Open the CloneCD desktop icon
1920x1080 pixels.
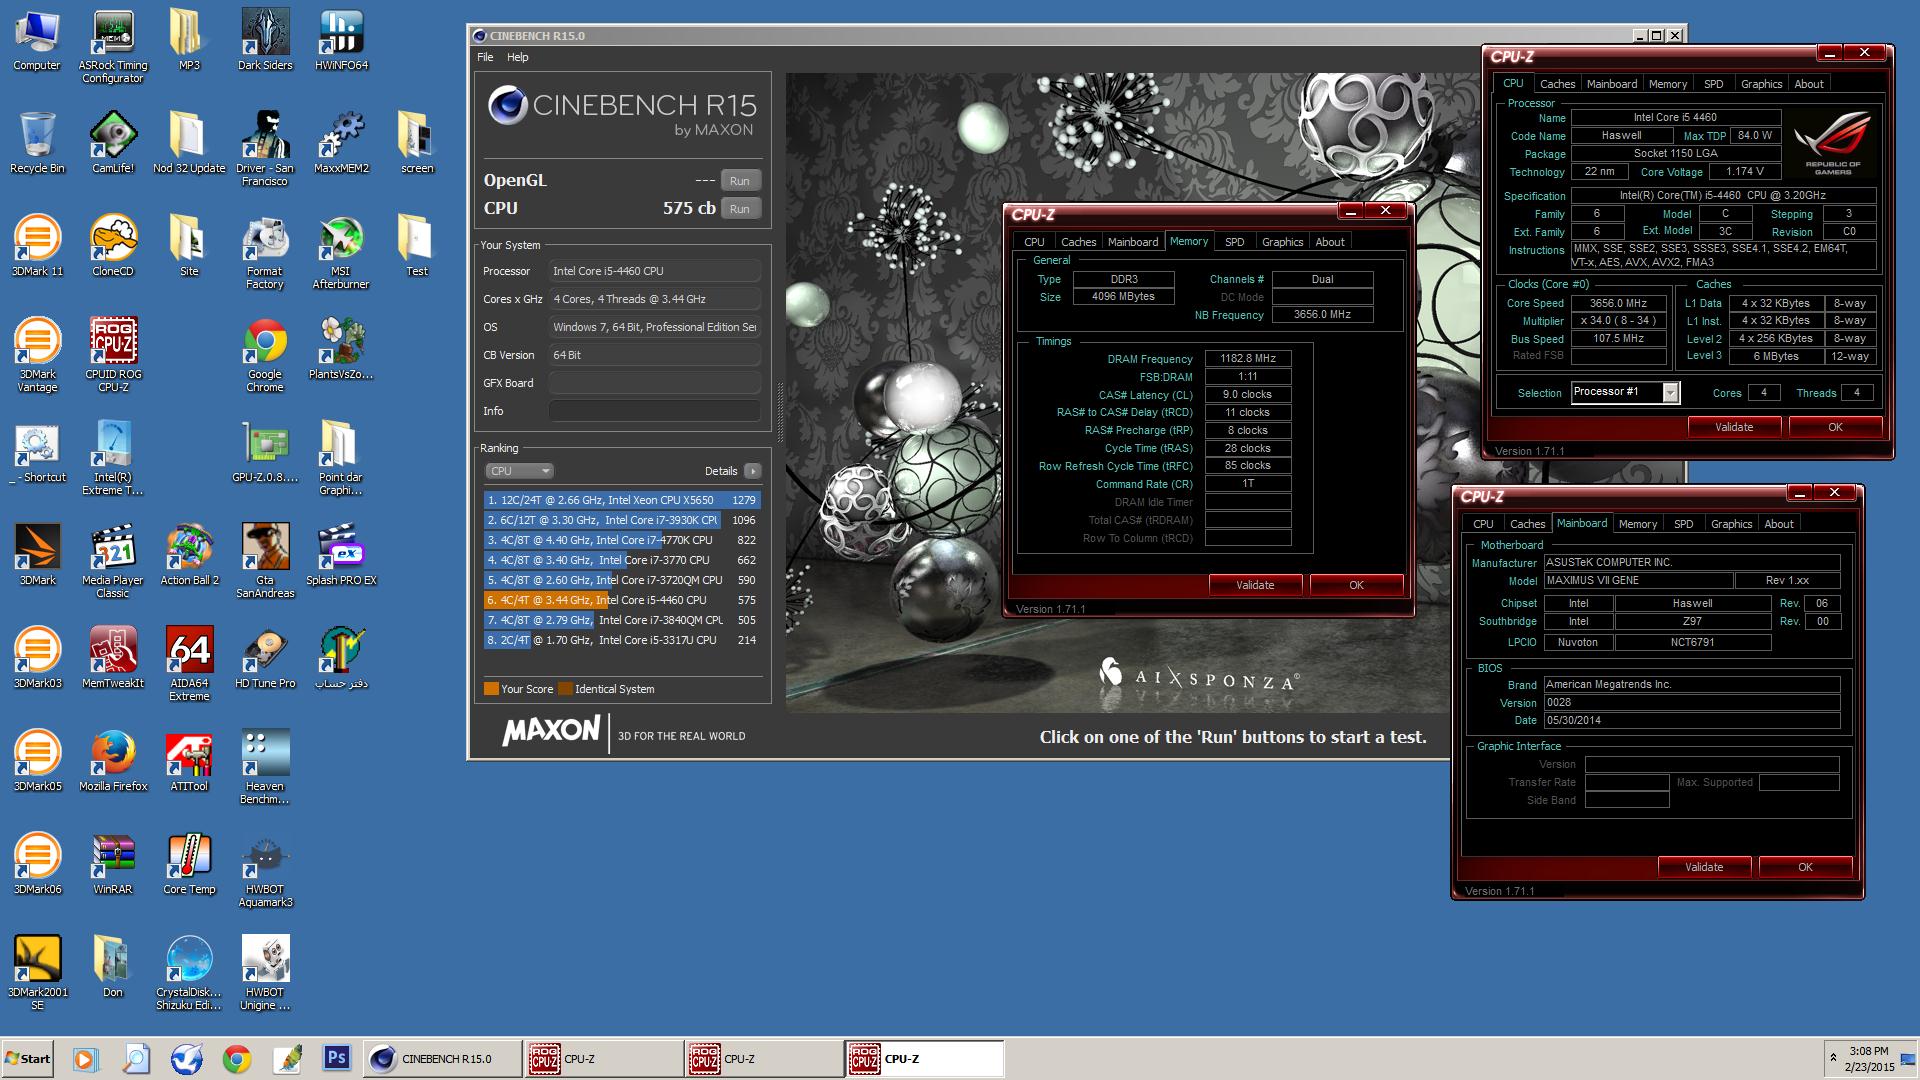(x=113, y=246)
